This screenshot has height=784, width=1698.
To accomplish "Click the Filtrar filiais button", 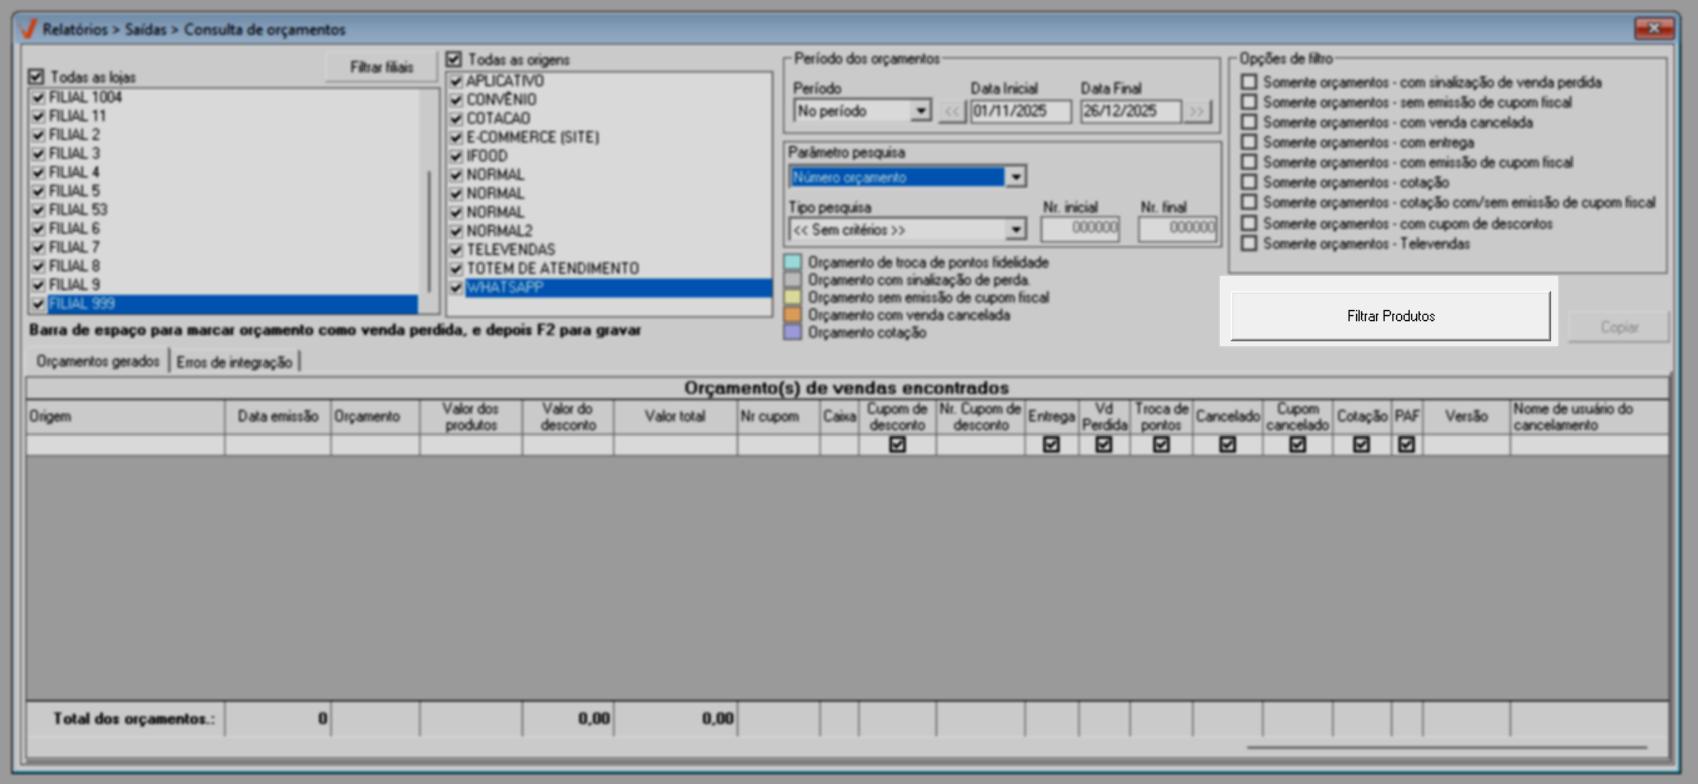I will [381, 68].
